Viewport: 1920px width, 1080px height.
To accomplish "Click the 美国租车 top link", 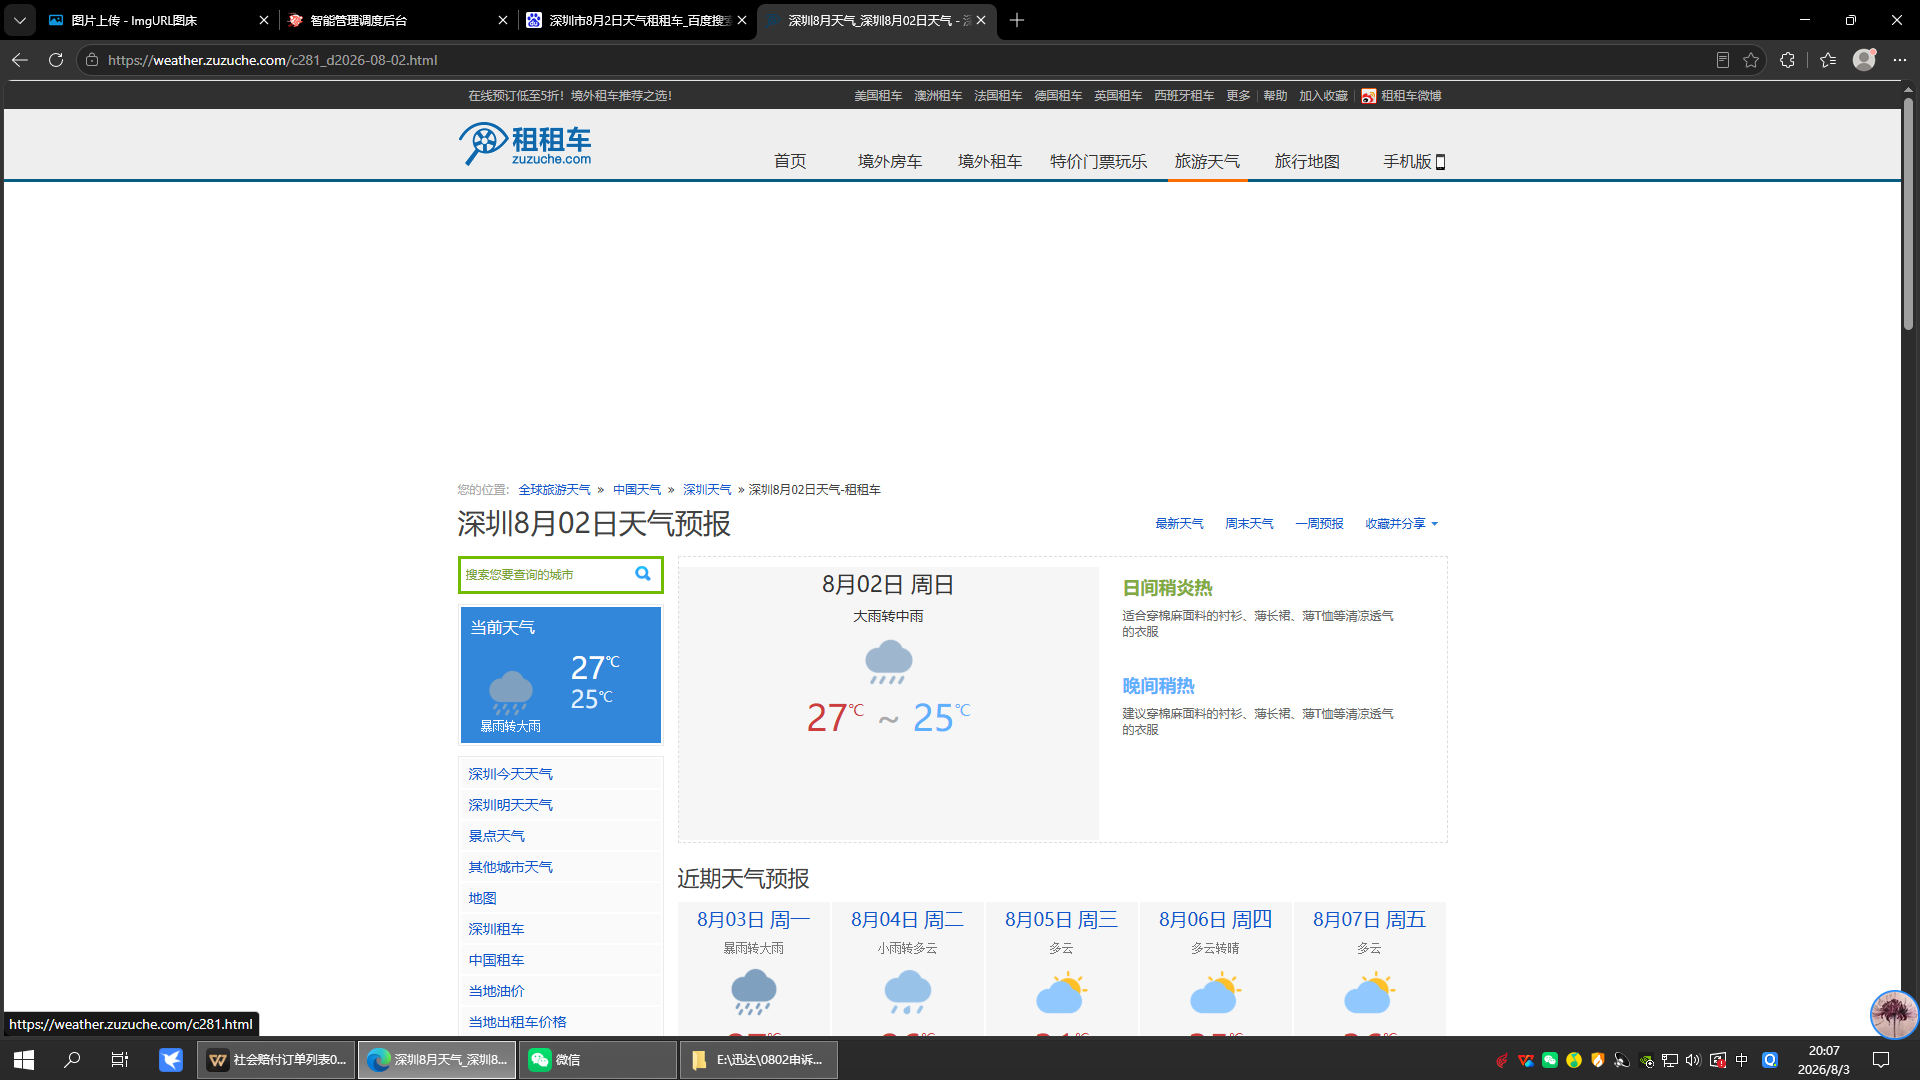I will tap(878, 96).
